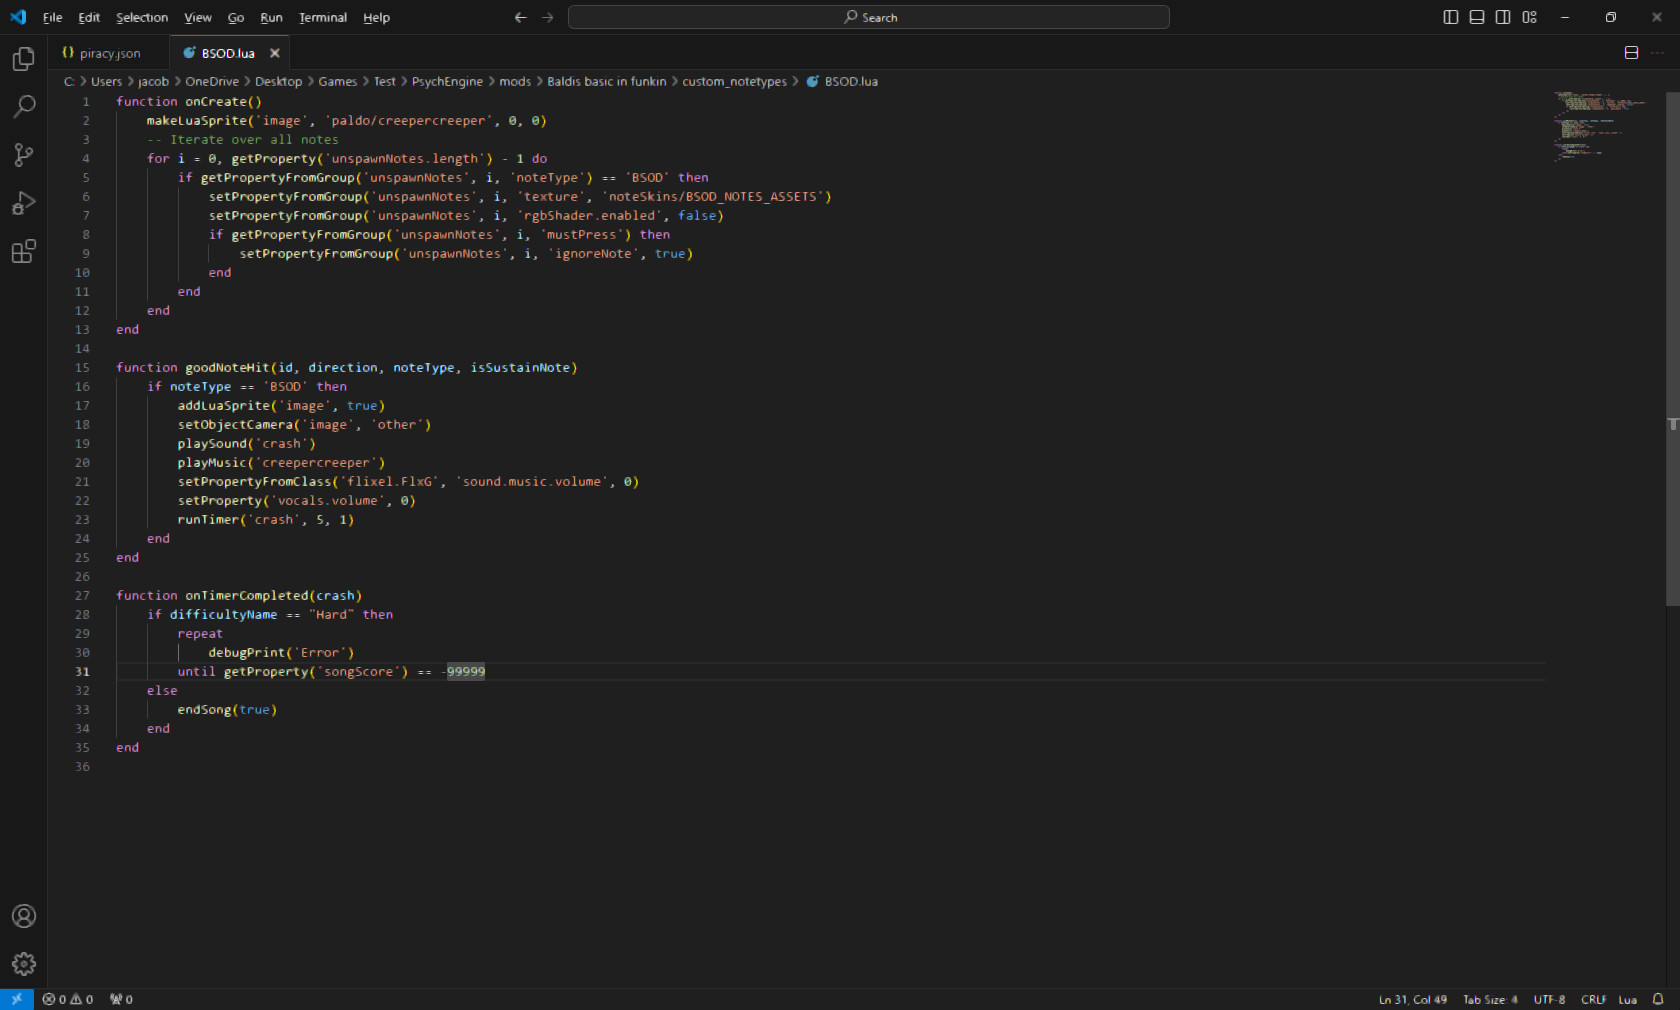Expand the mods breadcrumb folder
Image resolution: width=1680 pixels, height=1010 pixels.
[x=515, y=82]
